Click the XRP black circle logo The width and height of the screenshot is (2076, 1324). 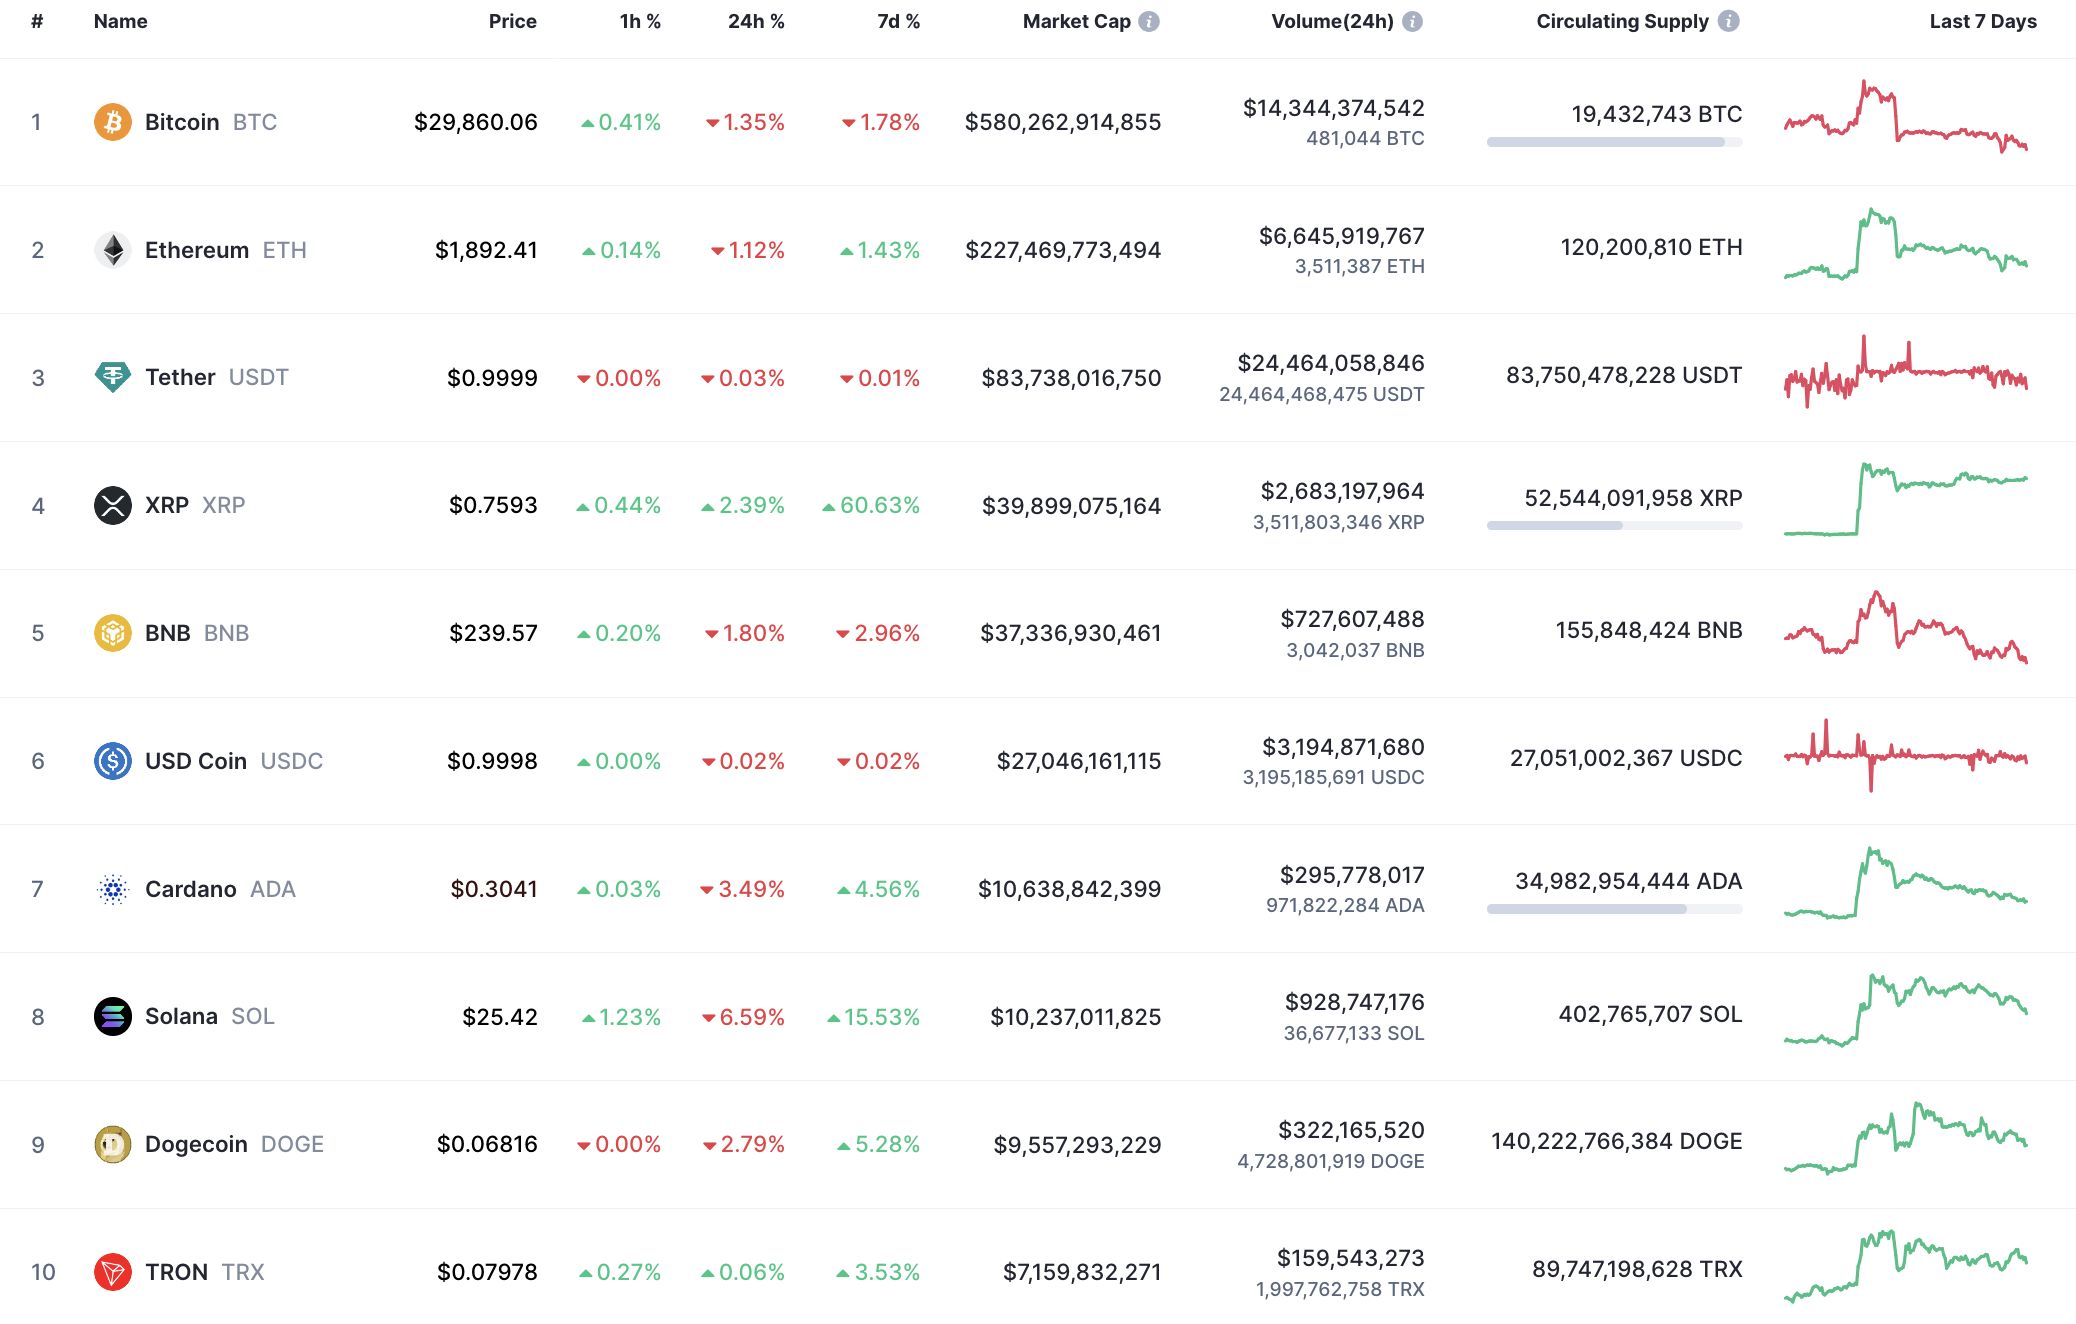(x=113, y=505)
